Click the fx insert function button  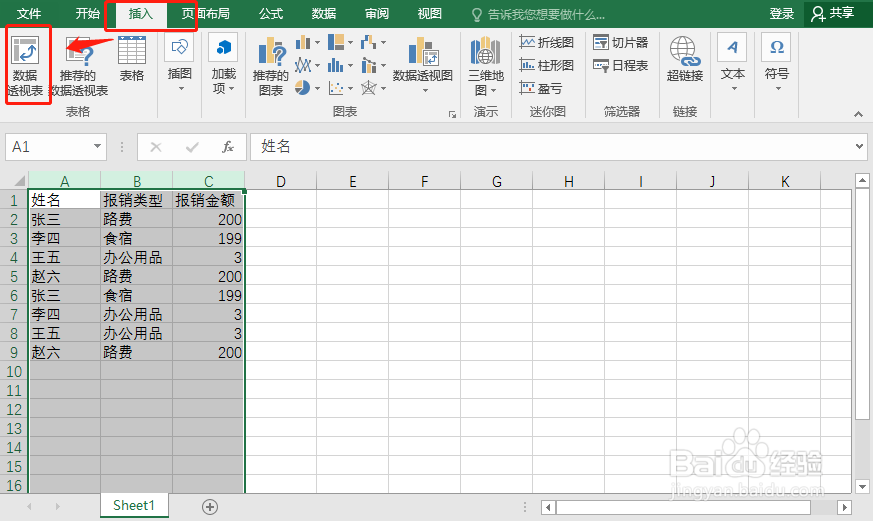228,147
